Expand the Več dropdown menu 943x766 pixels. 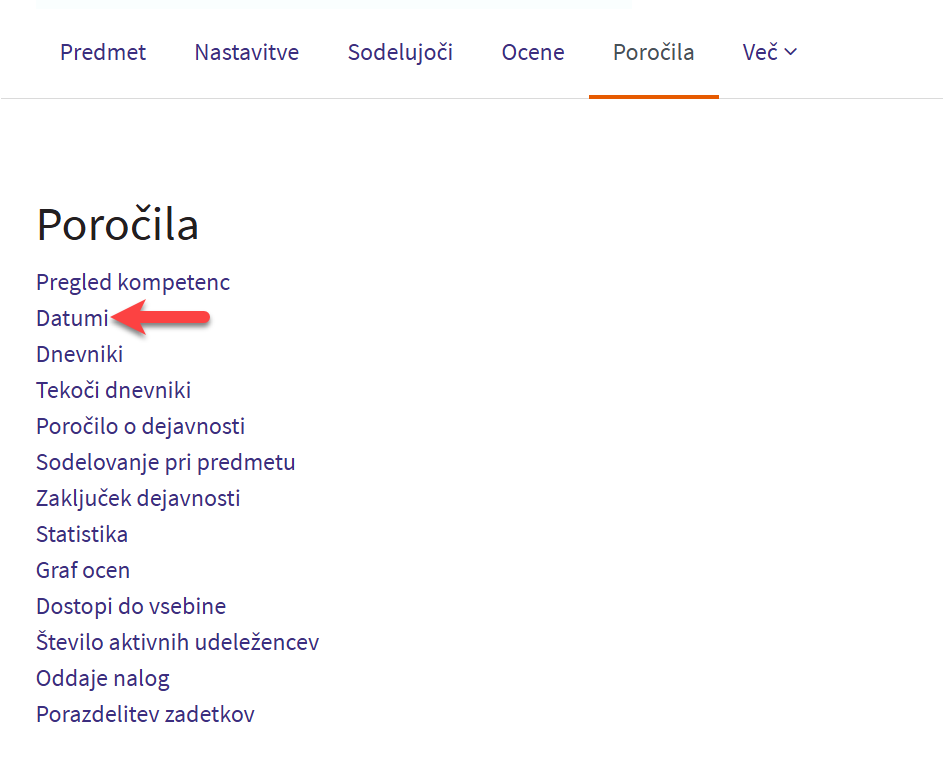(769, 53)
